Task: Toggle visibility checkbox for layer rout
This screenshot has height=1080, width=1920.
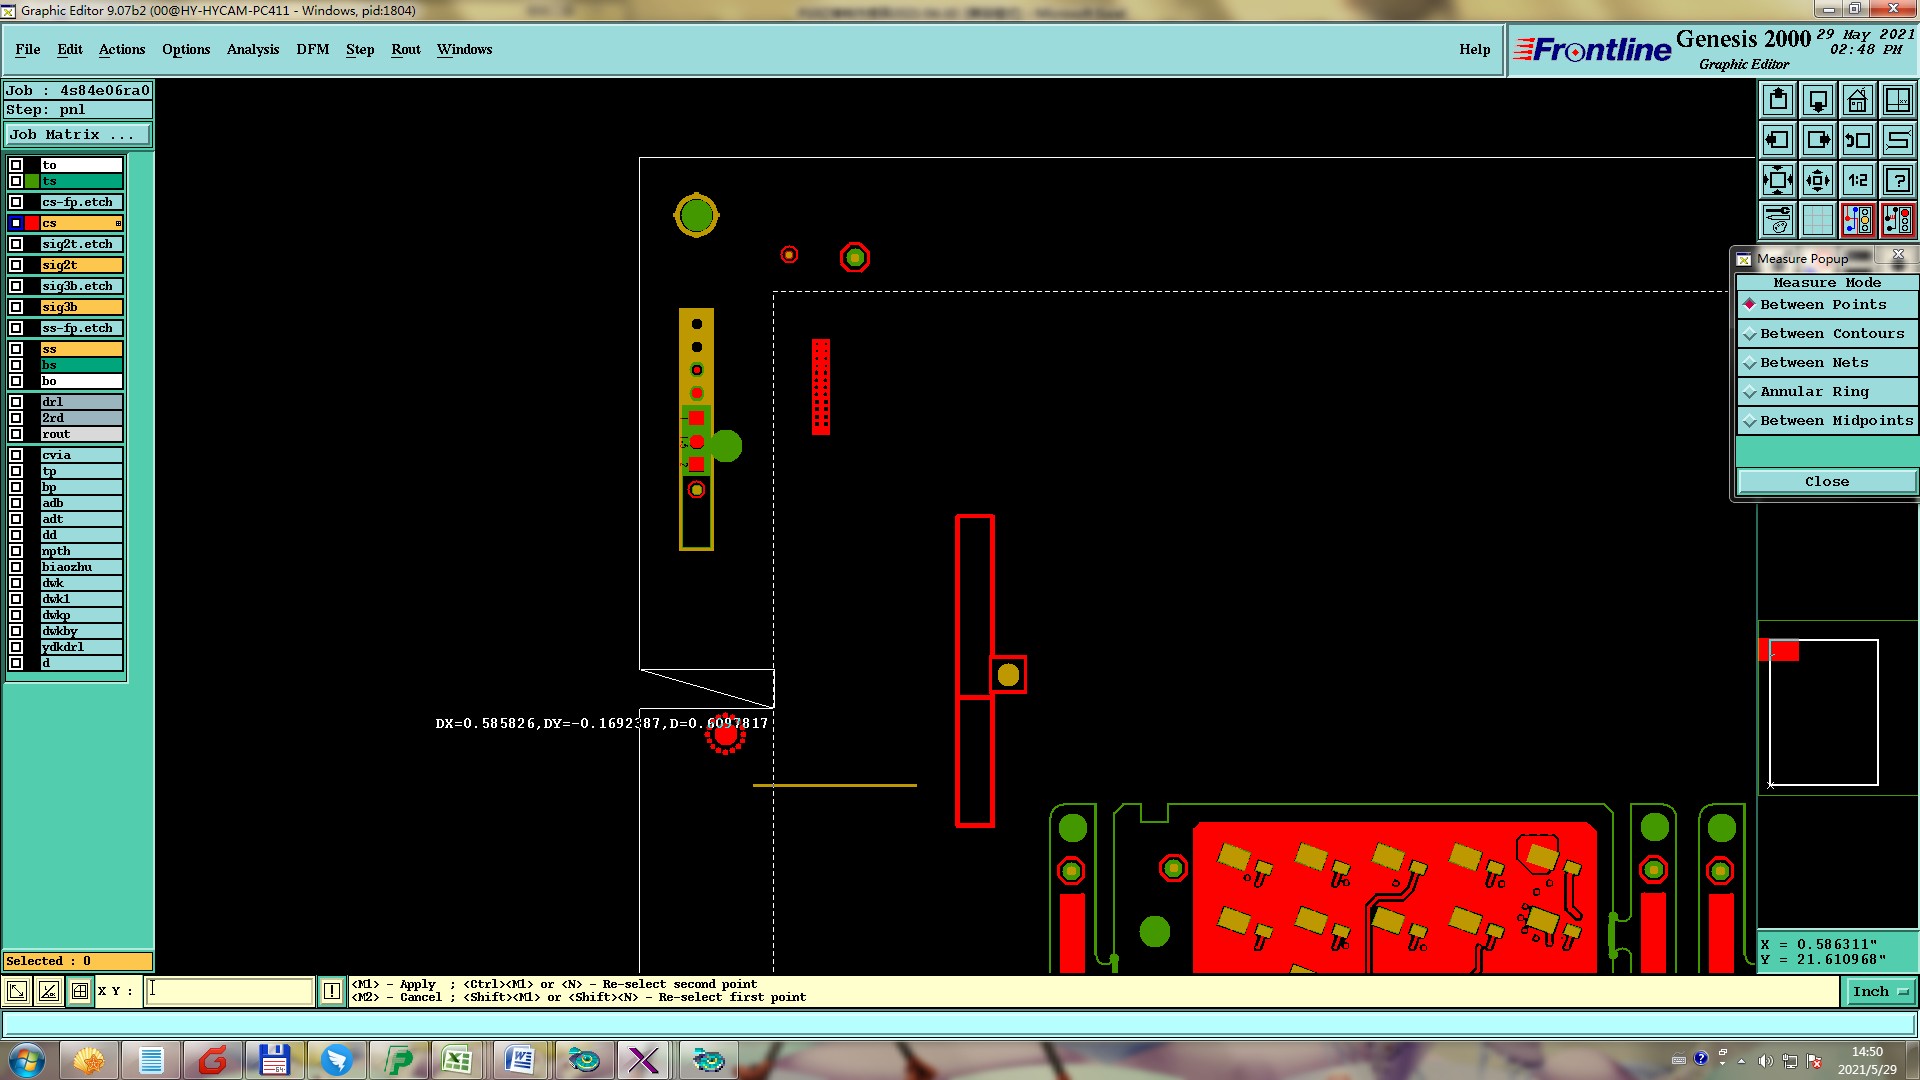Action: click(x=16, y=434)
